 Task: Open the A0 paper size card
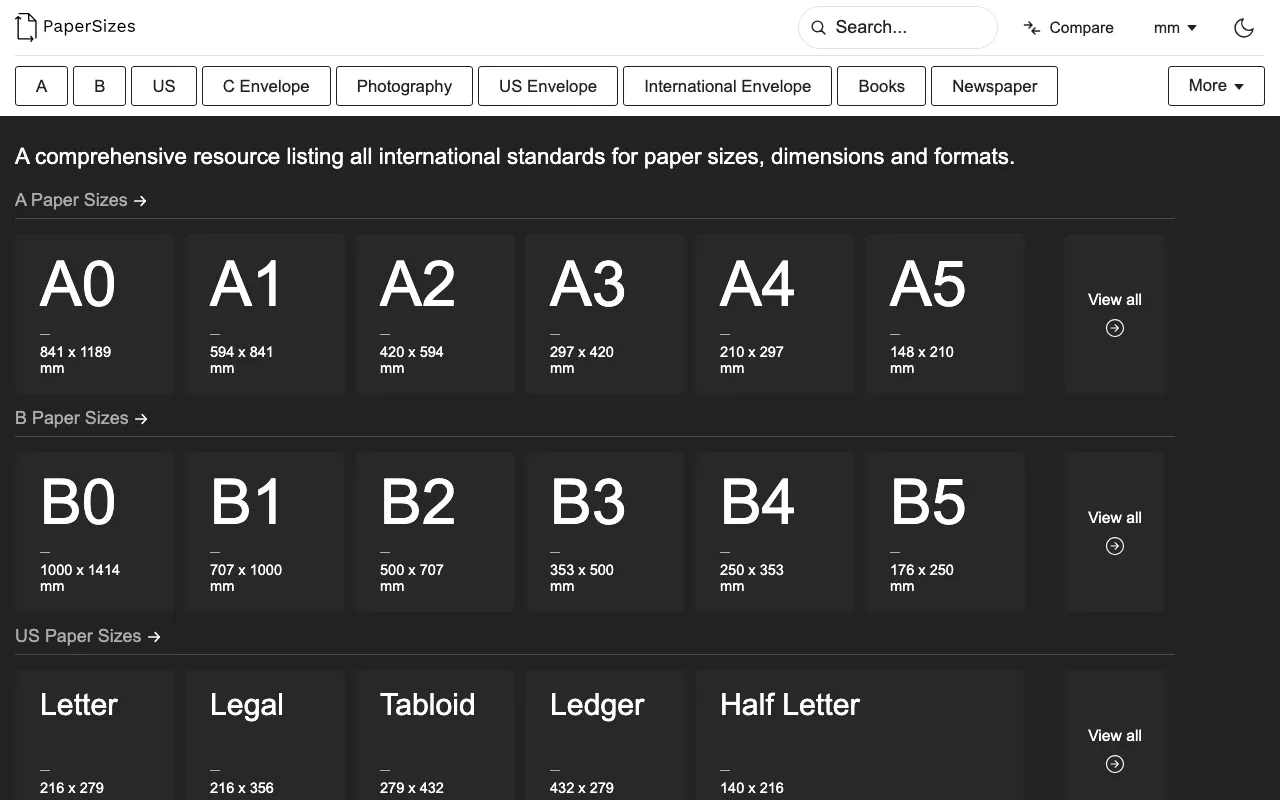tap(95, 314)
